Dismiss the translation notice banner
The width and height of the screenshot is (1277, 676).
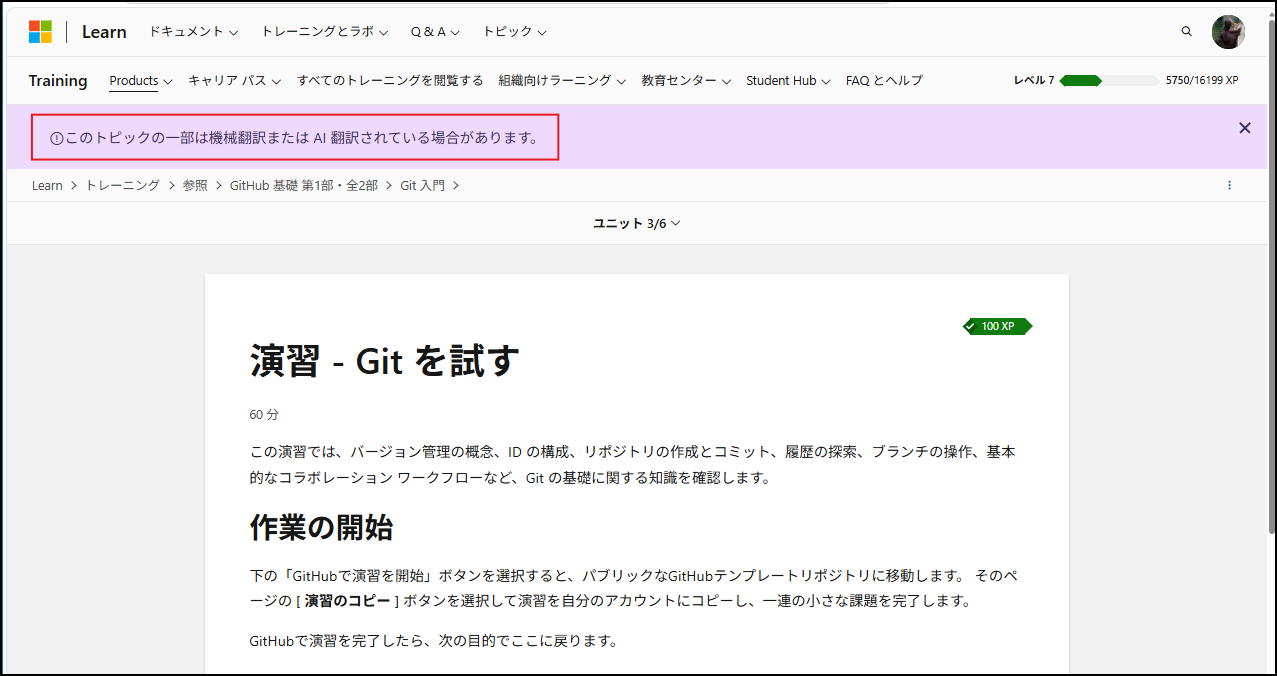tap(1245, 128)
